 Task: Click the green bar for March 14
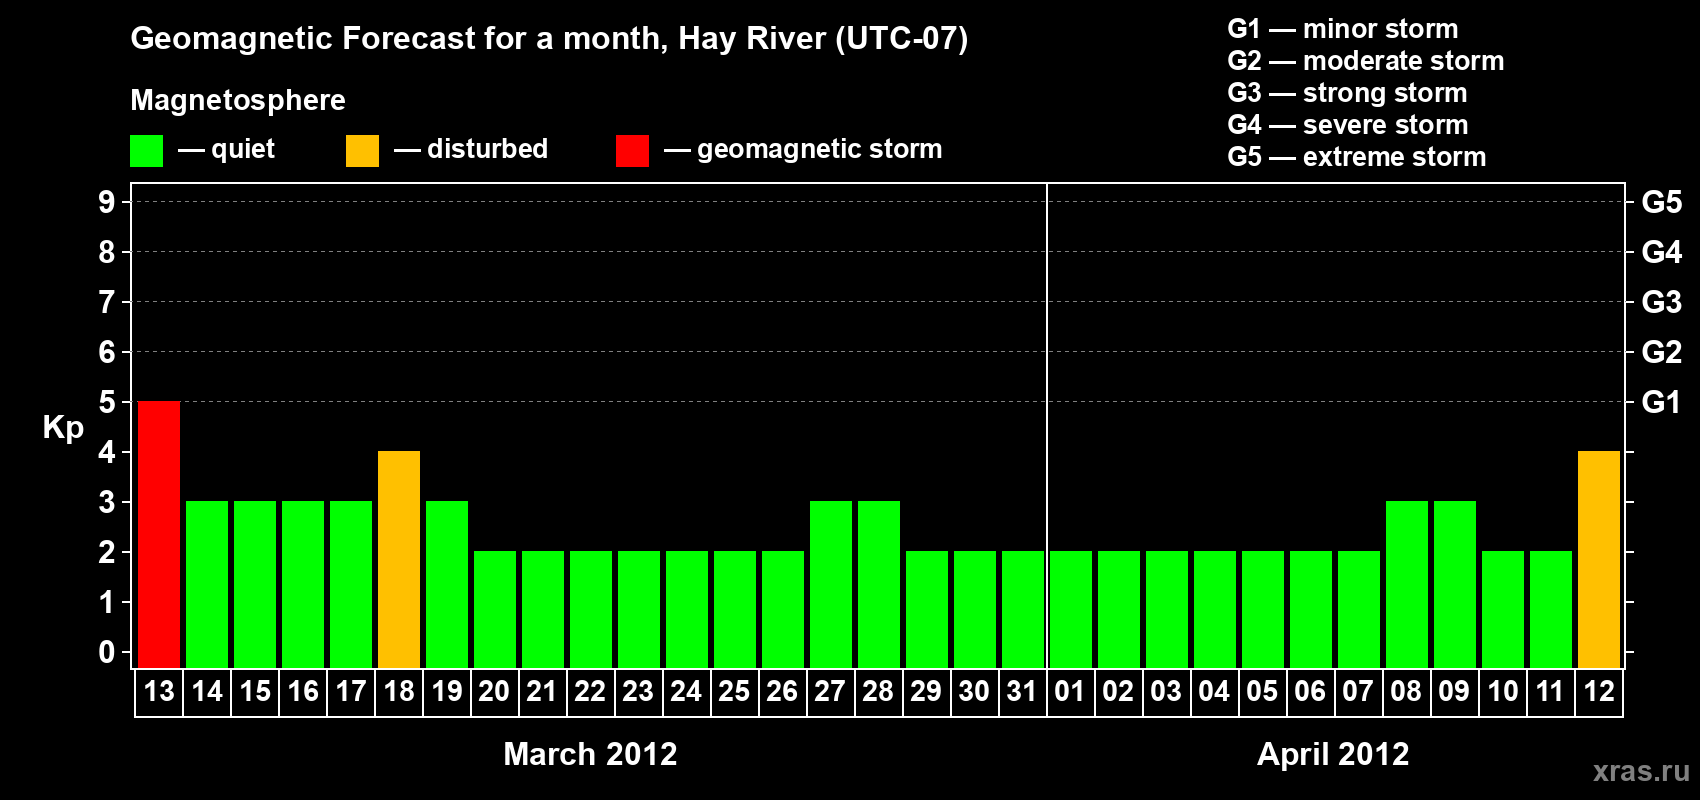[207, 584]
